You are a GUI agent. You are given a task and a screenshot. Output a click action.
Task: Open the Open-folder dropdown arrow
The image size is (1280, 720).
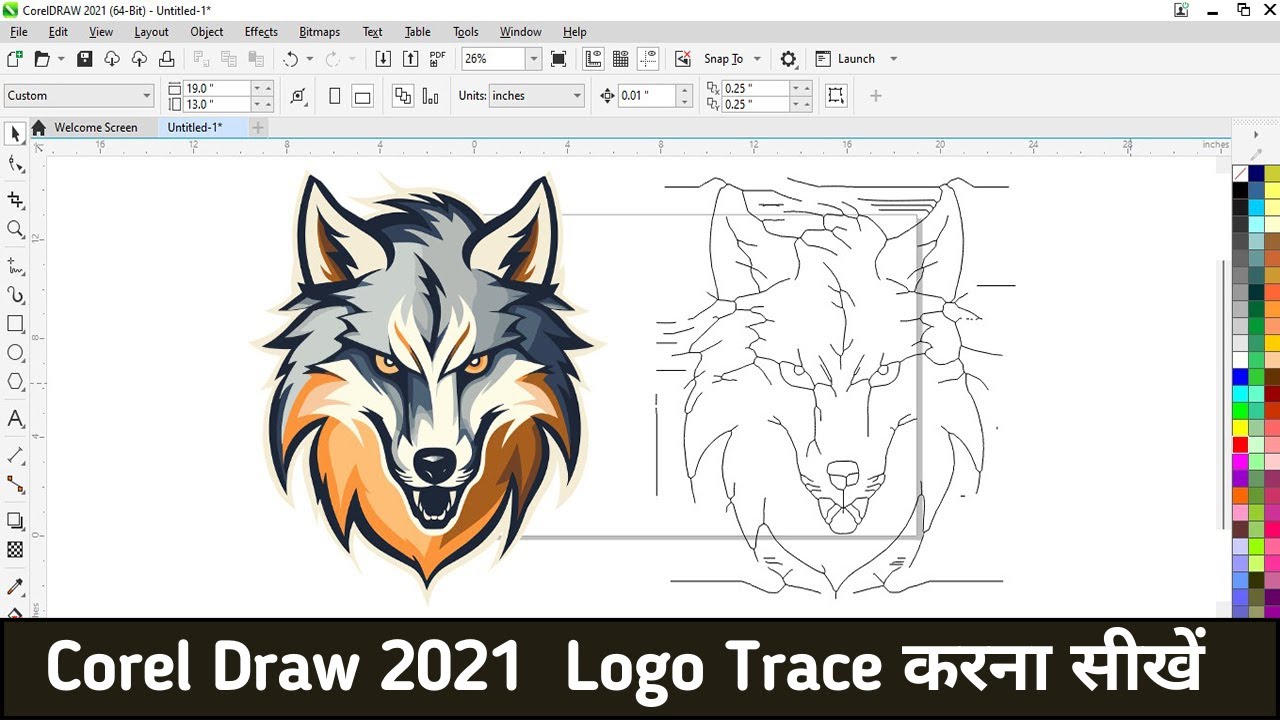[61, 59]
